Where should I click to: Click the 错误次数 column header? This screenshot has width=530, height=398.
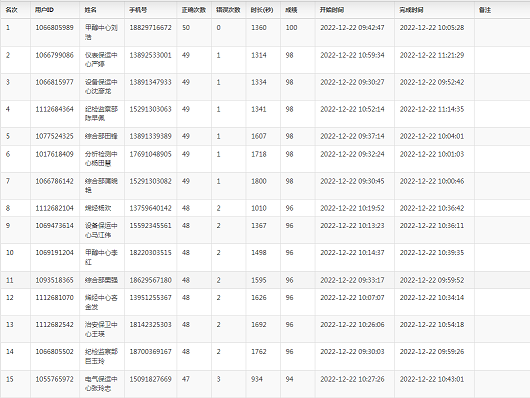point(228,10)
